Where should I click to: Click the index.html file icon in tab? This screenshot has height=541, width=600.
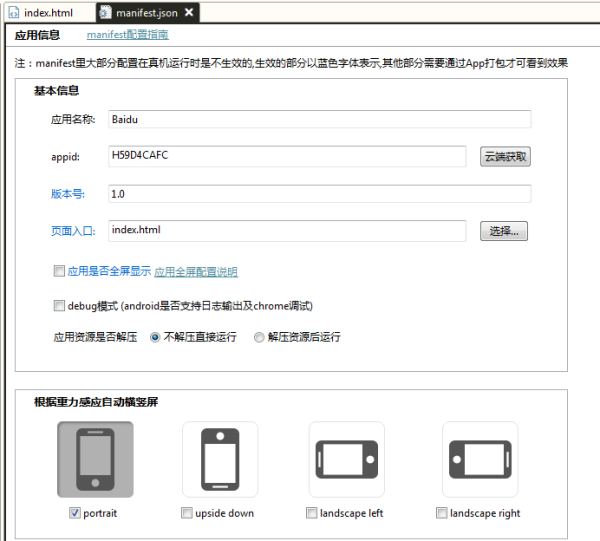pos(14,13)
